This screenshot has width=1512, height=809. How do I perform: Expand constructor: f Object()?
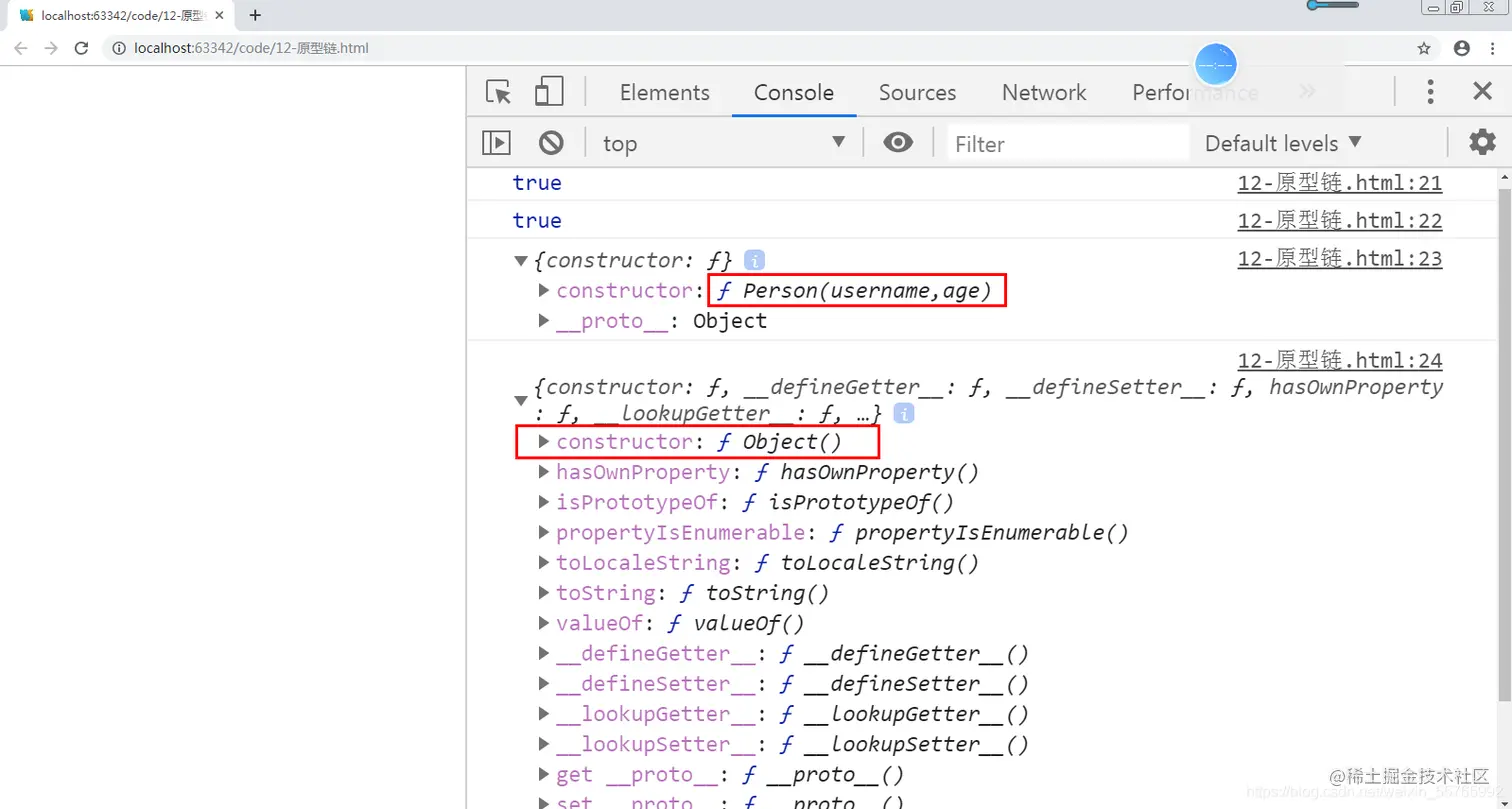point(544,441)
